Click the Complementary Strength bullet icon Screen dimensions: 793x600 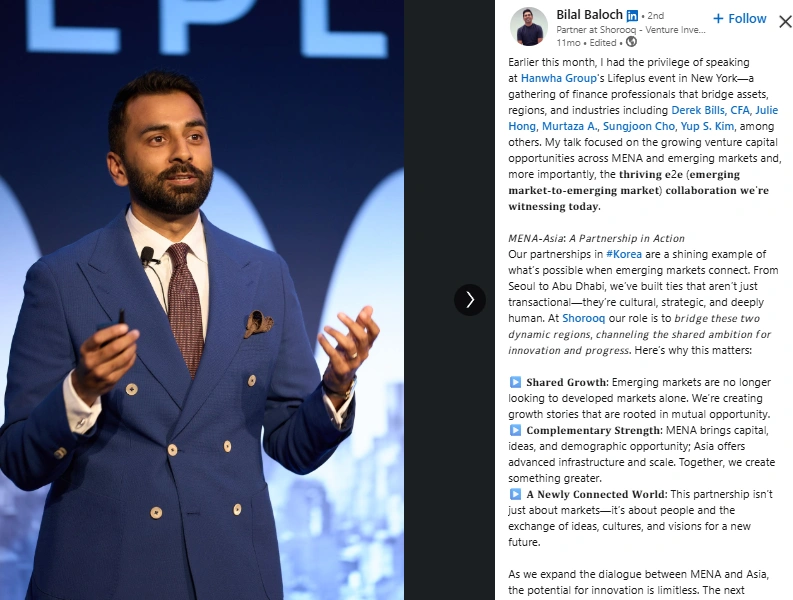click(515, 430)
